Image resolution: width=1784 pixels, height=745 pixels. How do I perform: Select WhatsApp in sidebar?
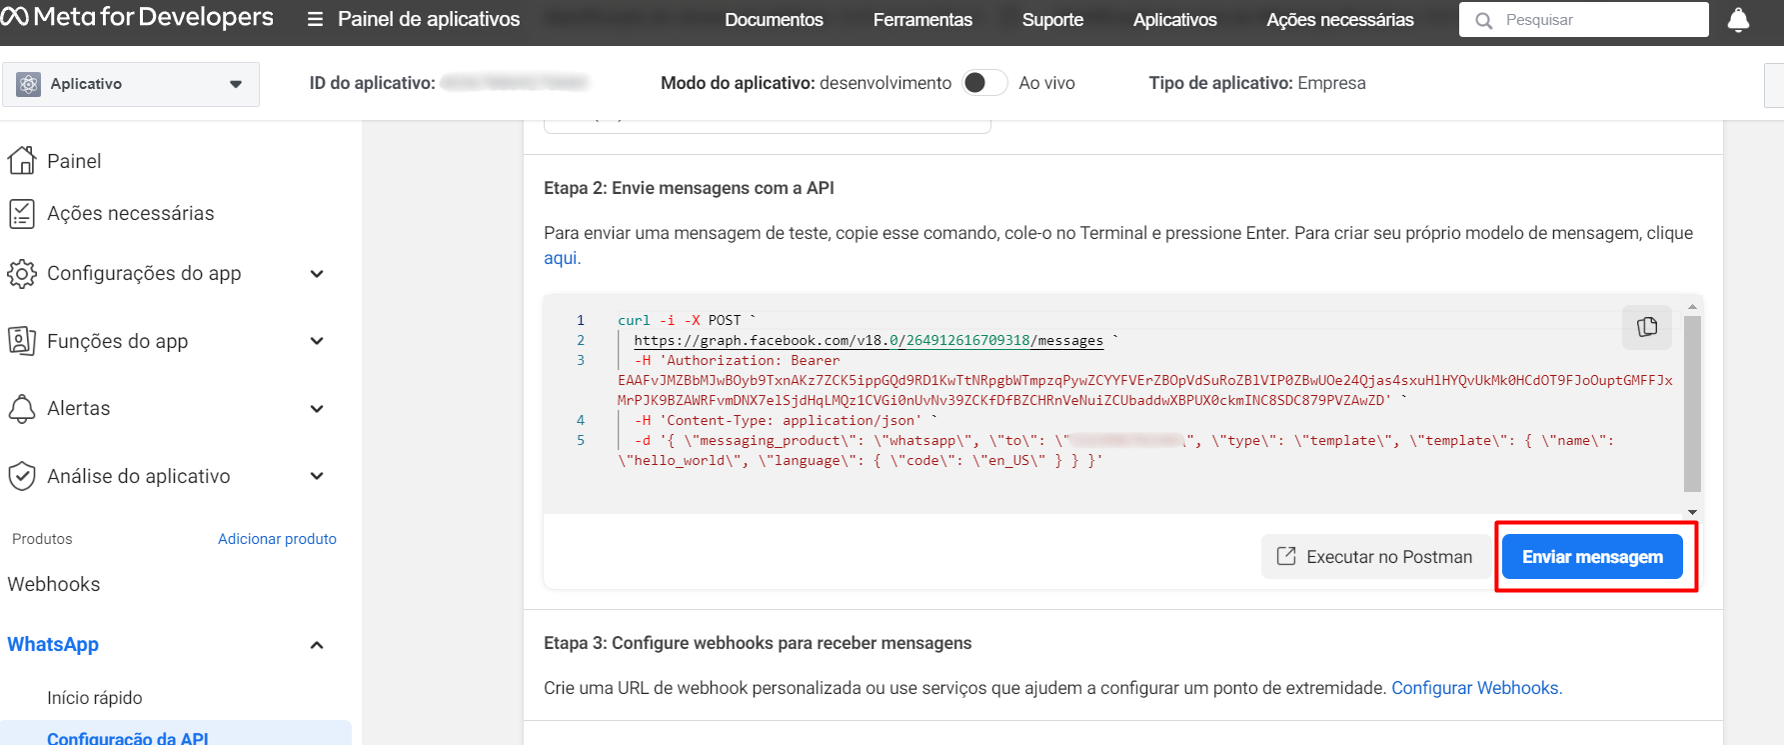coord(53,645)
